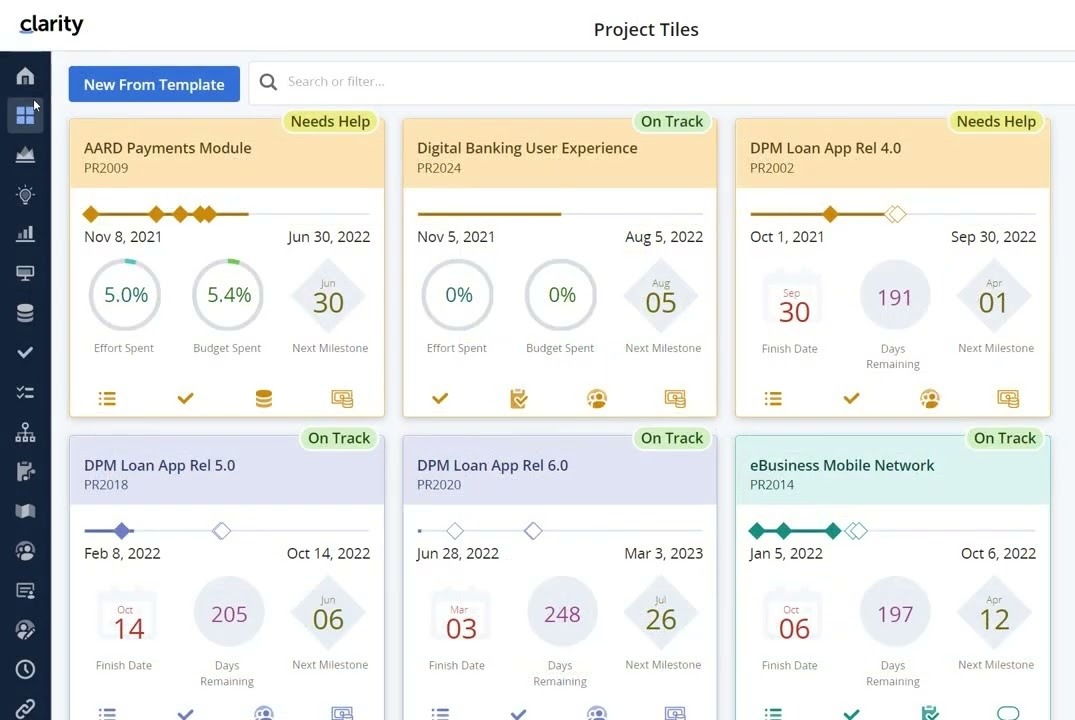1075x720 pixels.
Task: Open the lightbulb ideas icon in sidebar
Action: tap(25, 195)
